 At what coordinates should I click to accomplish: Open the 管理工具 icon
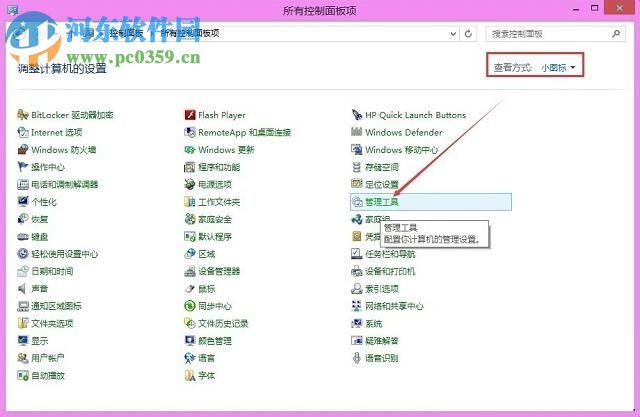pyautogui.click(x=357, y=202)
